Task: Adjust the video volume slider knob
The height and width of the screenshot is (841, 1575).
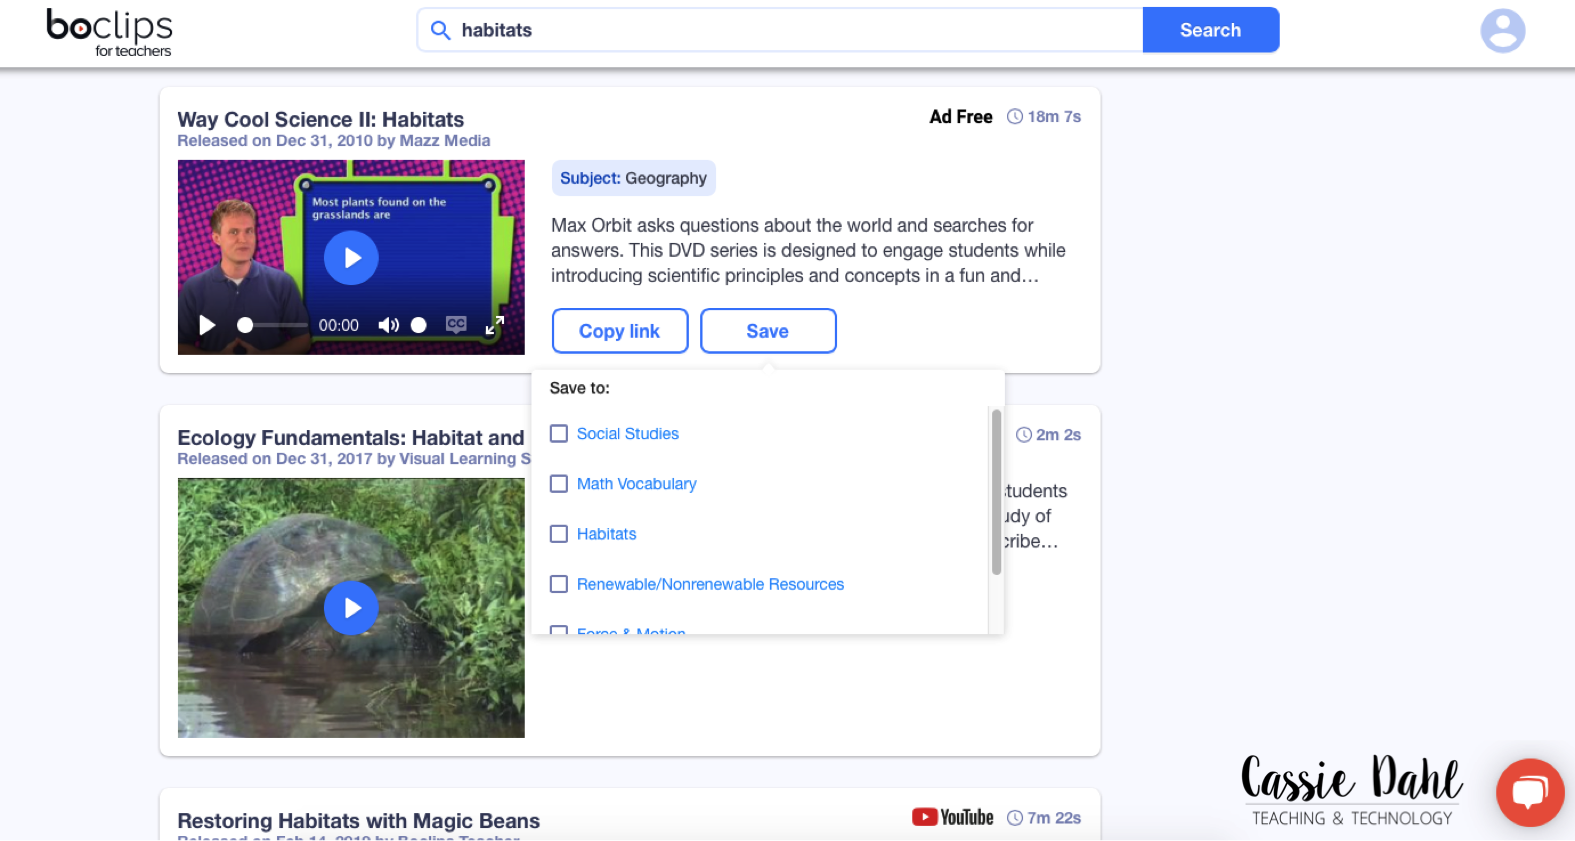Action: (x=419, y=325)
